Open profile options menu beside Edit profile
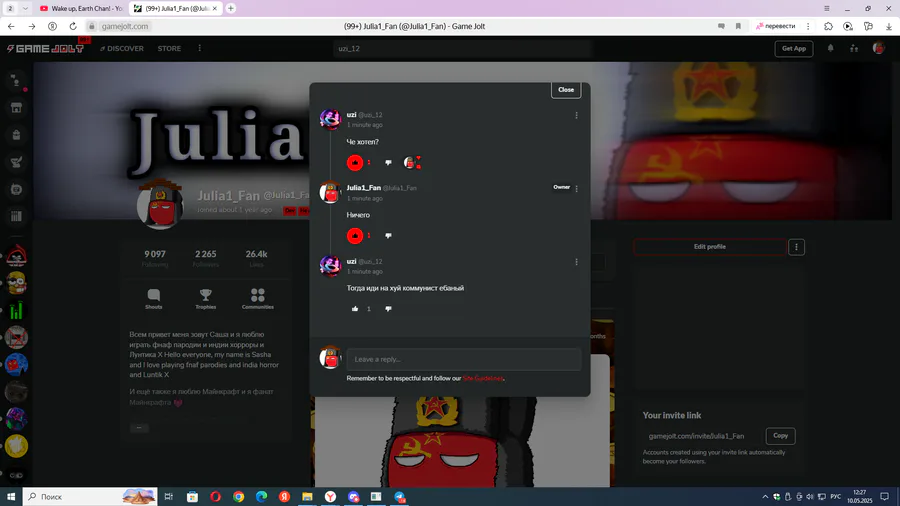This screenshot has height=506, width=900. click(x=796, y=247)
